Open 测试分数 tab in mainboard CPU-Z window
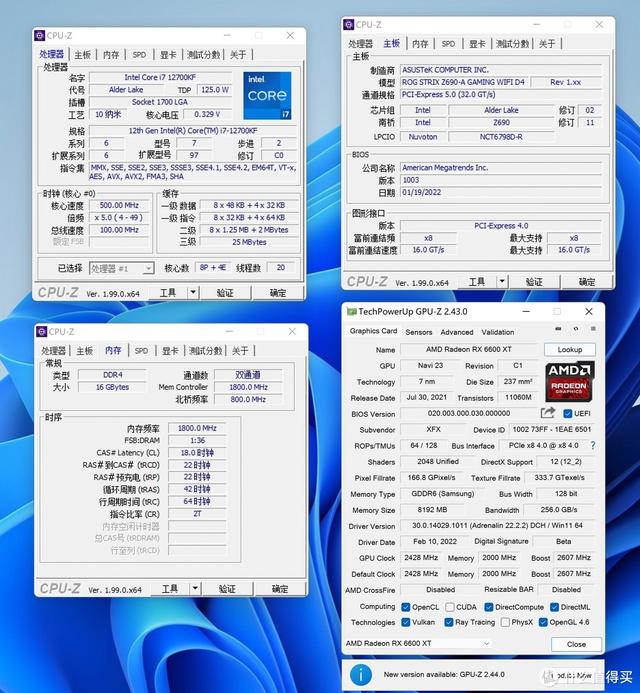The height and width of the screenshot is (693, 640). click(512, 43)
